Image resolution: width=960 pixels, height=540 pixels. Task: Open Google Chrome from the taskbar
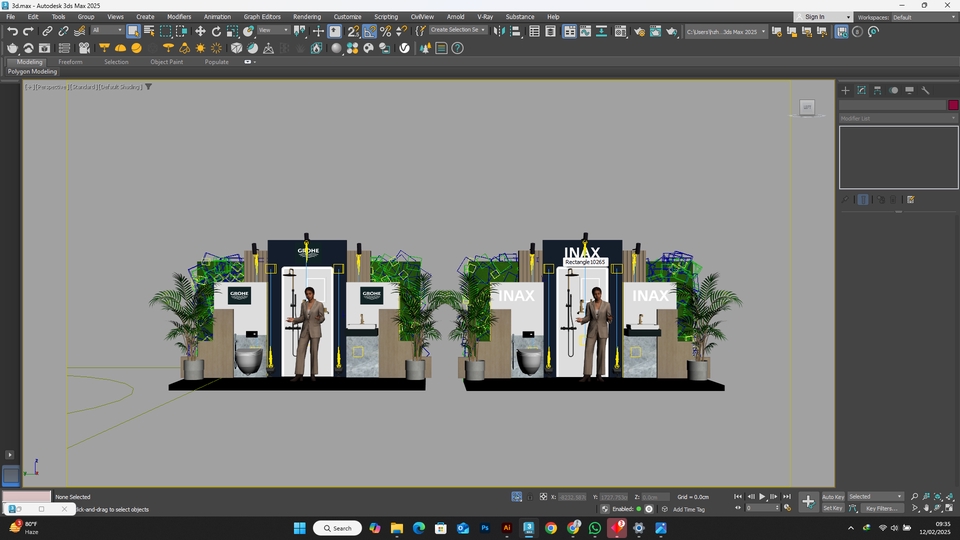coord(551,528)
